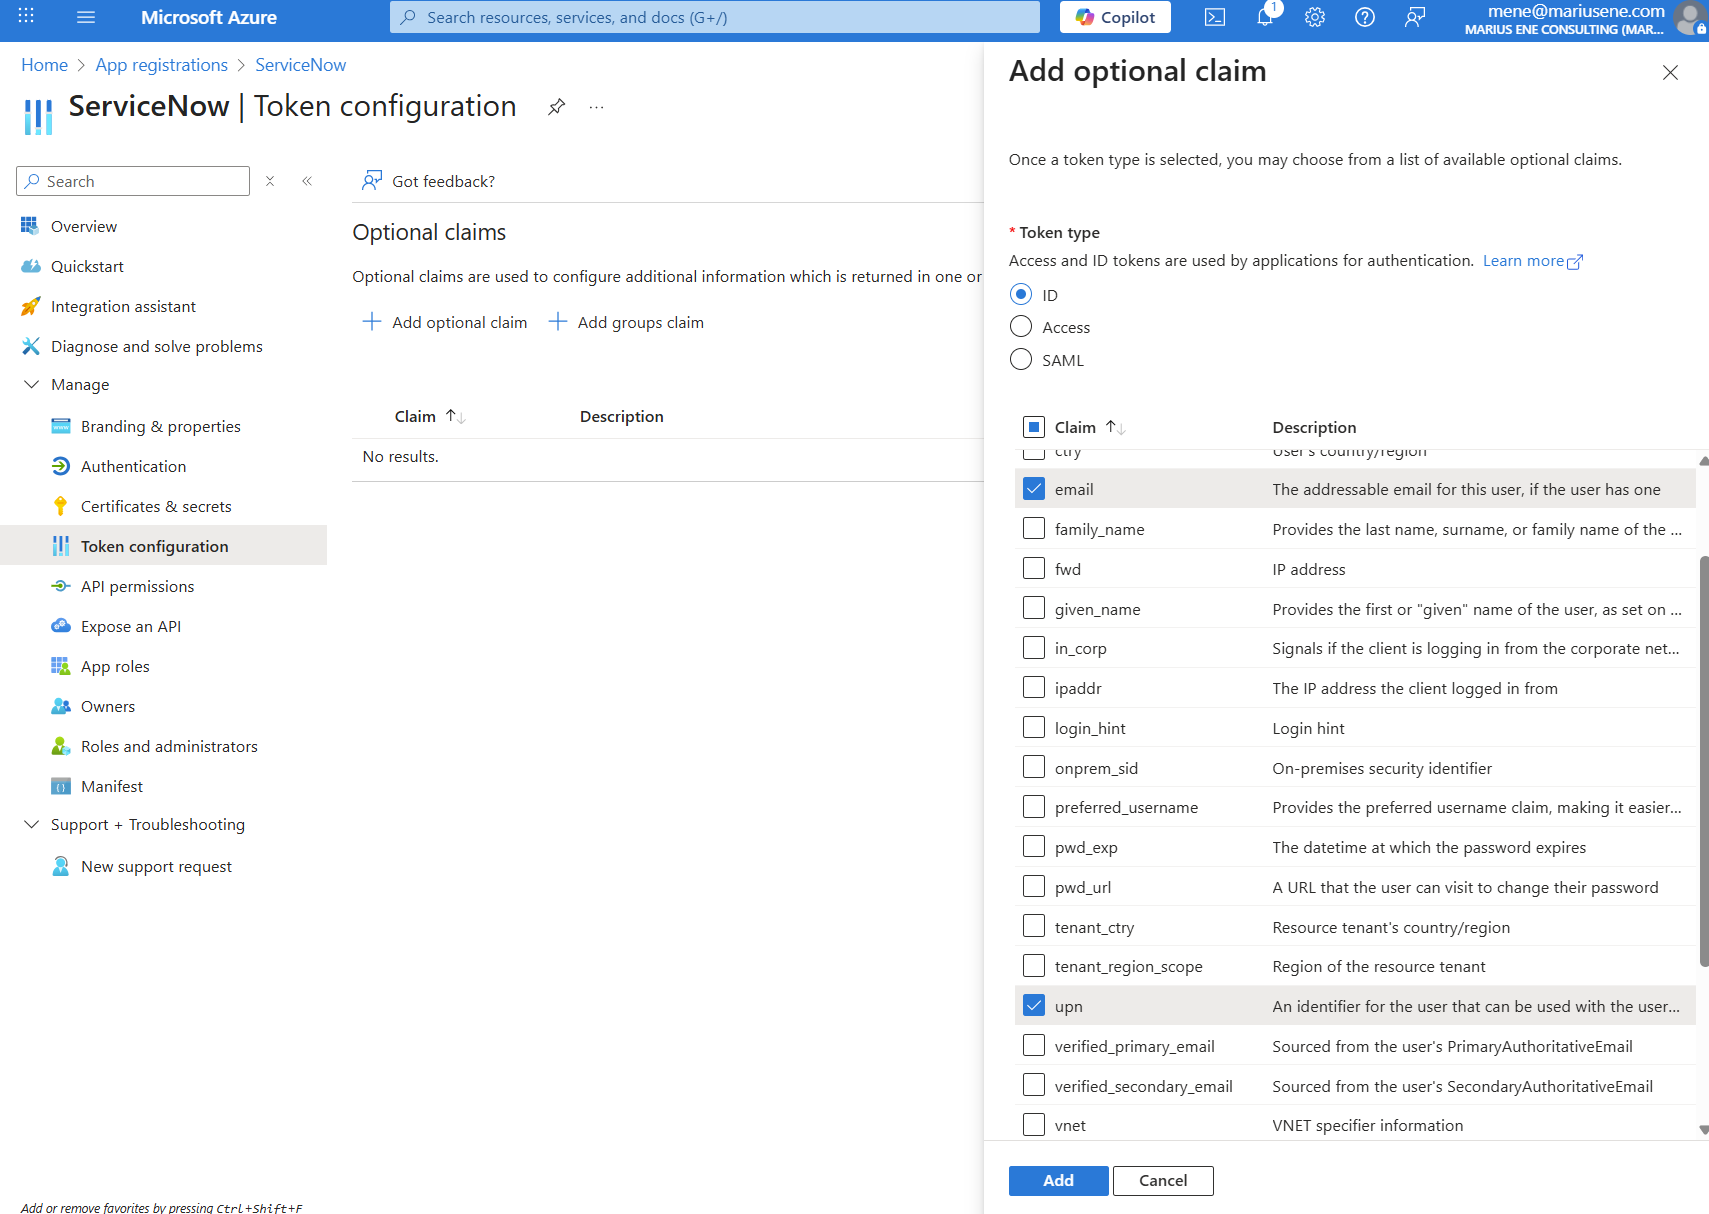Click the Add button
The height and width of the screenshot is (1214, 1709).
1058,1180
